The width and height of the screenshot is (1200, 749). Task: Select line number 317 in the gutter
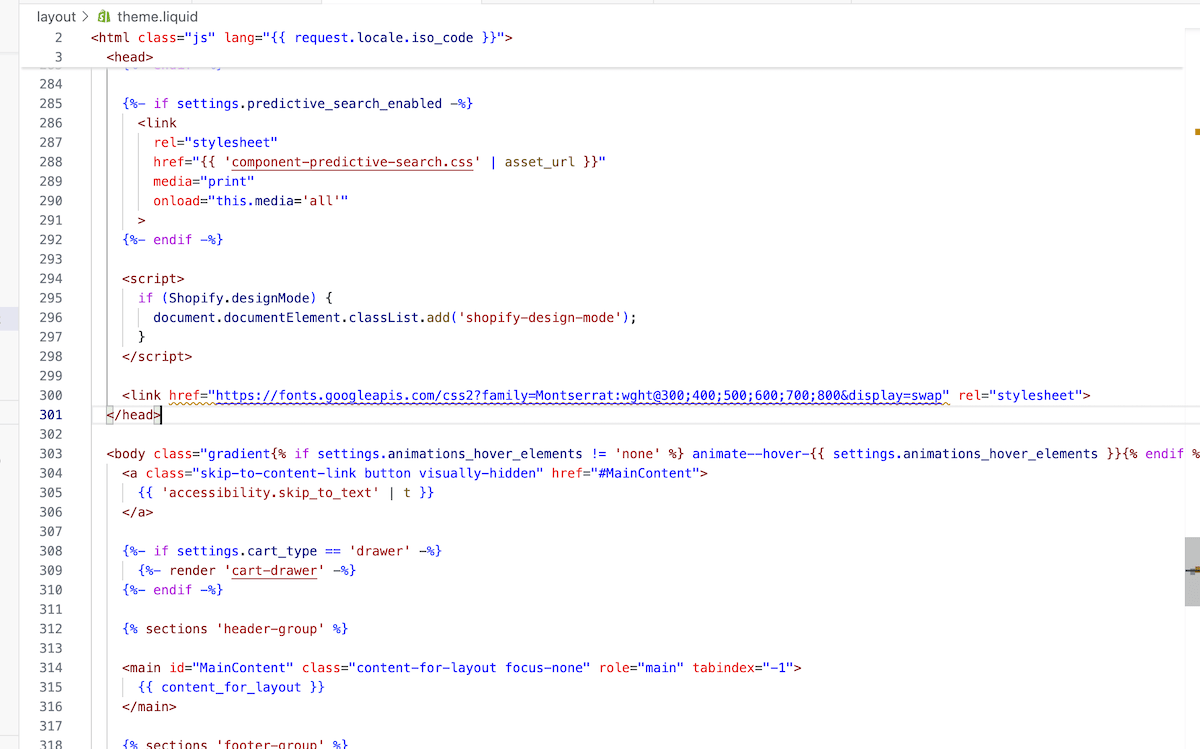51,726
